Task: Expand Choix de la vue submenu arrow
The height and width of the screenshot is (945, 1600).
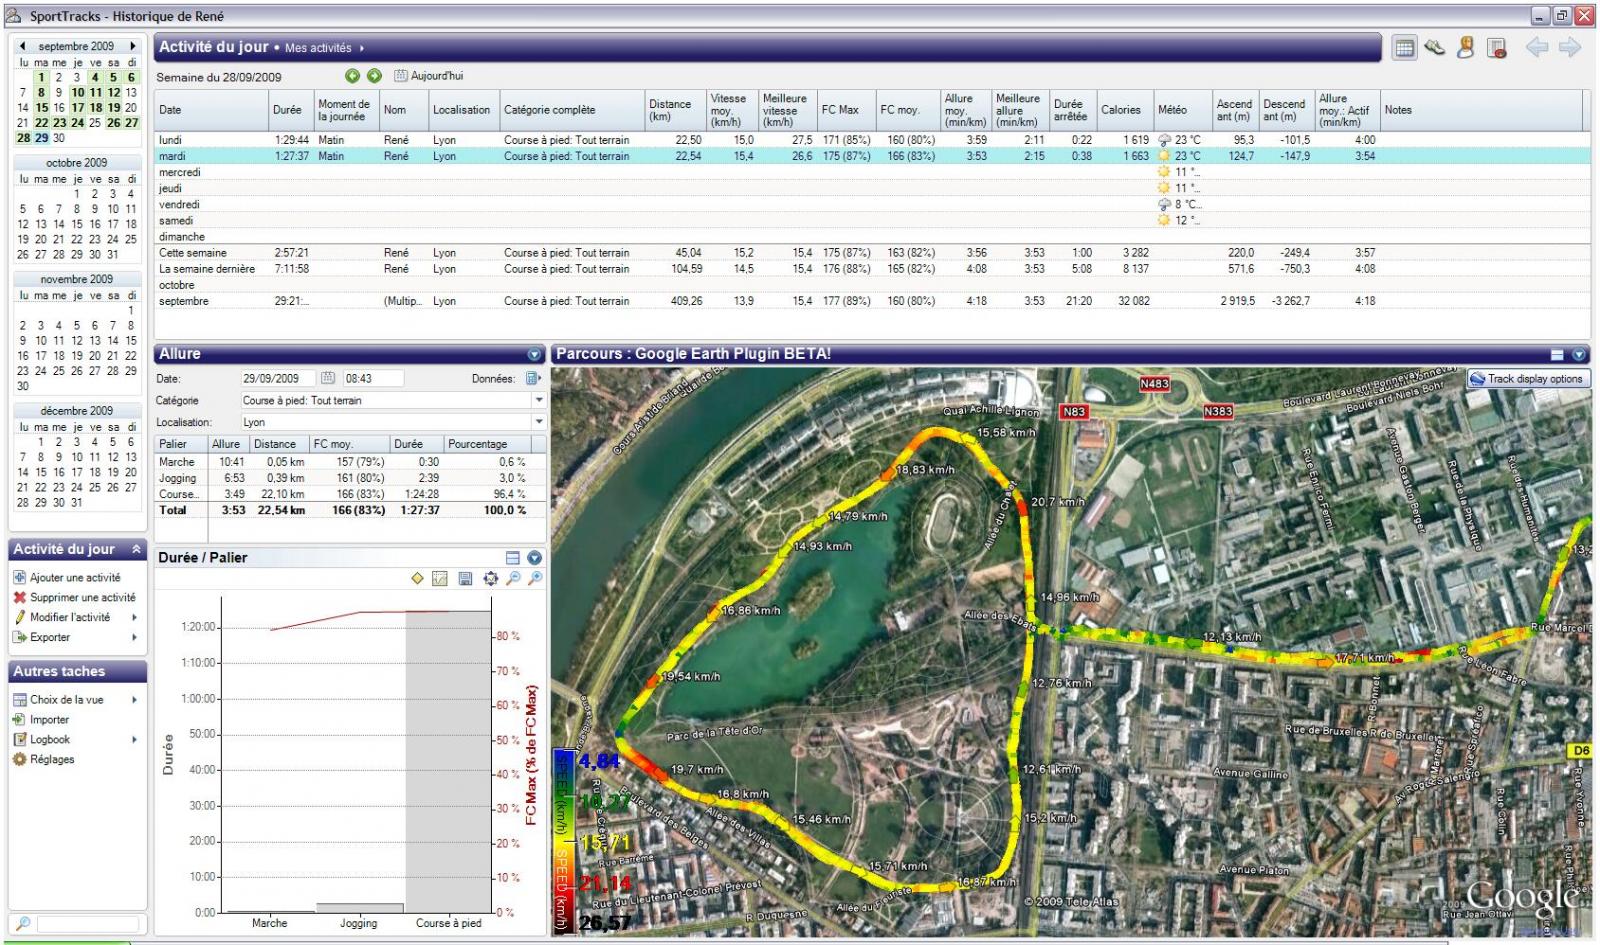Action: point(134,699)
